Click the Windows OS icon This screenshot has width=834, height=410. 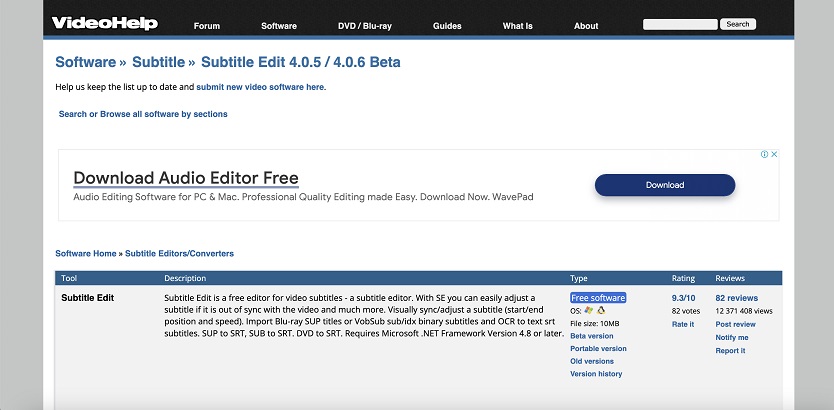[x=589, y=310]
